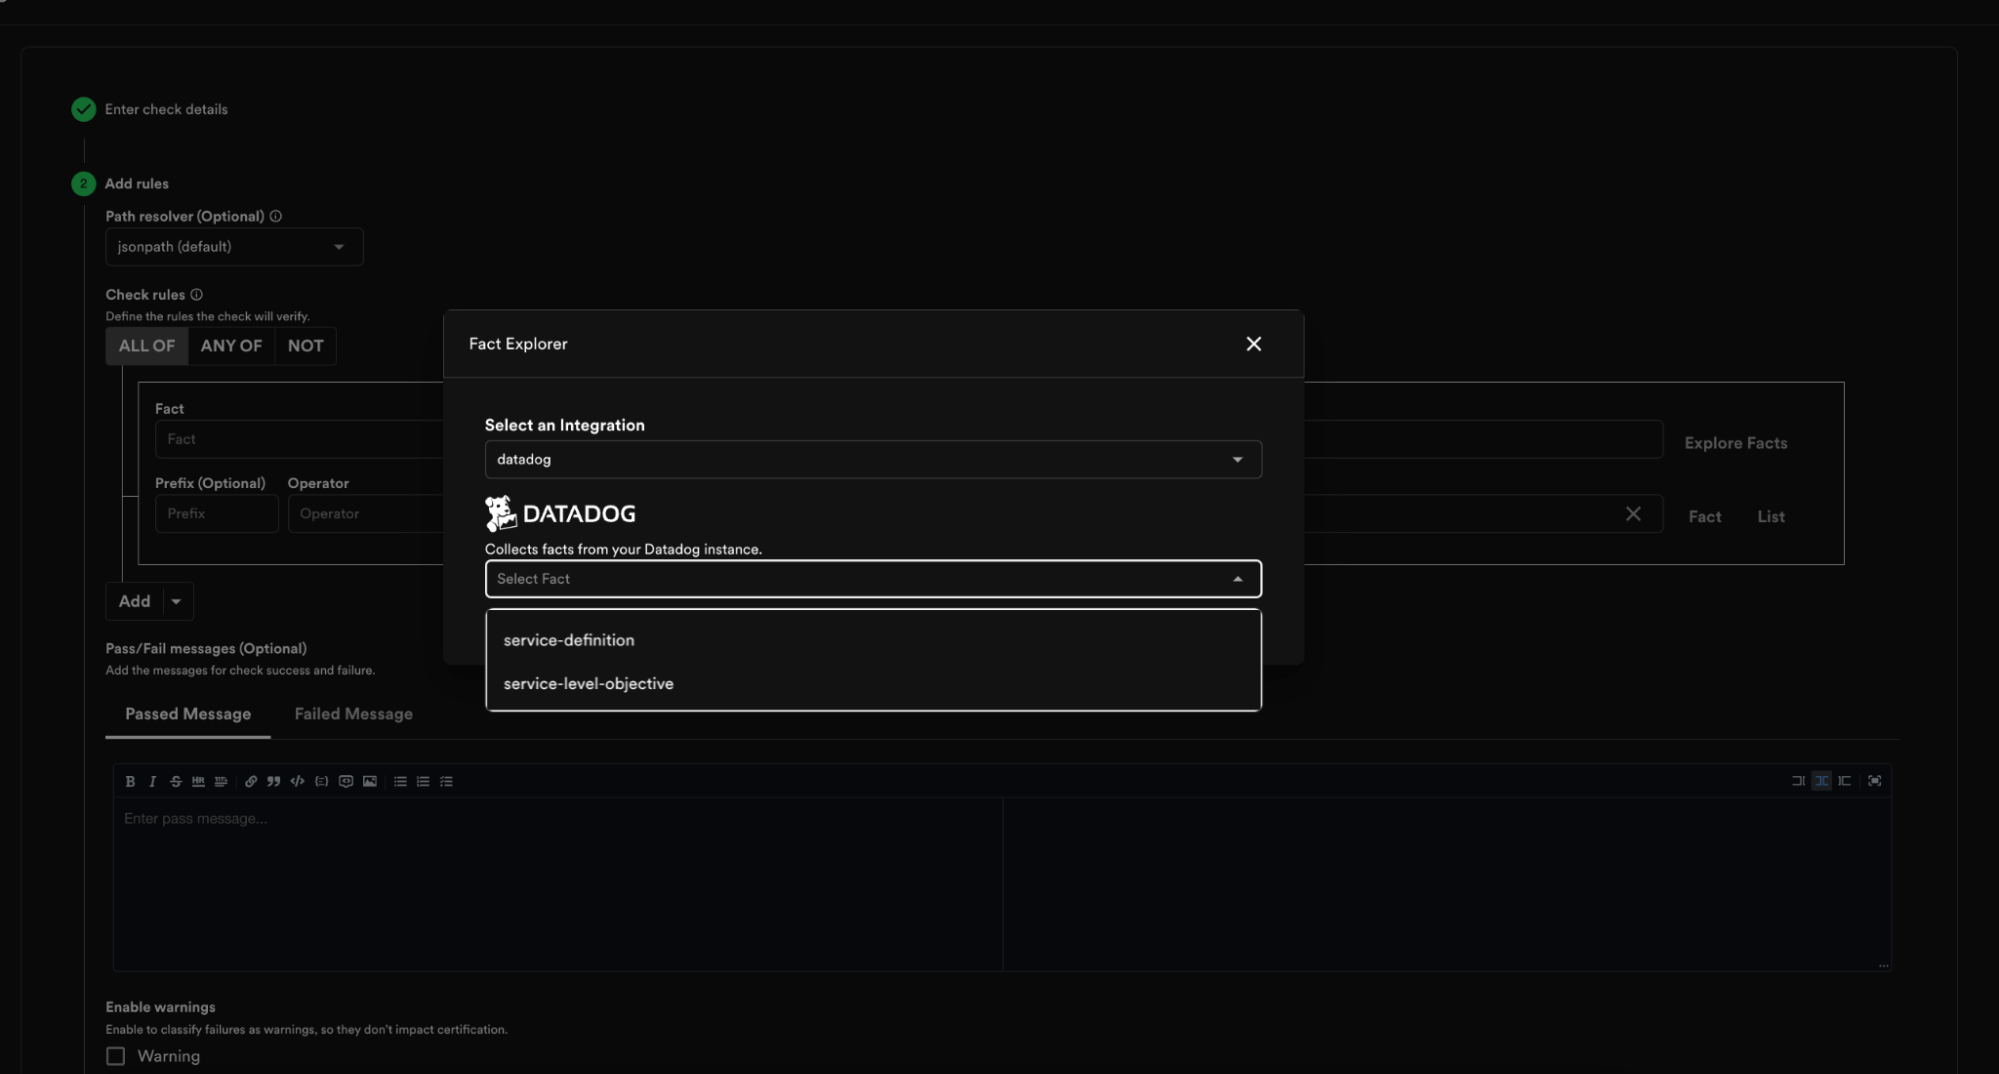This screenshot has height=1074, width=1999.
Task: Close the Fact Explorer dialog
Action: tap(1254, 343)
